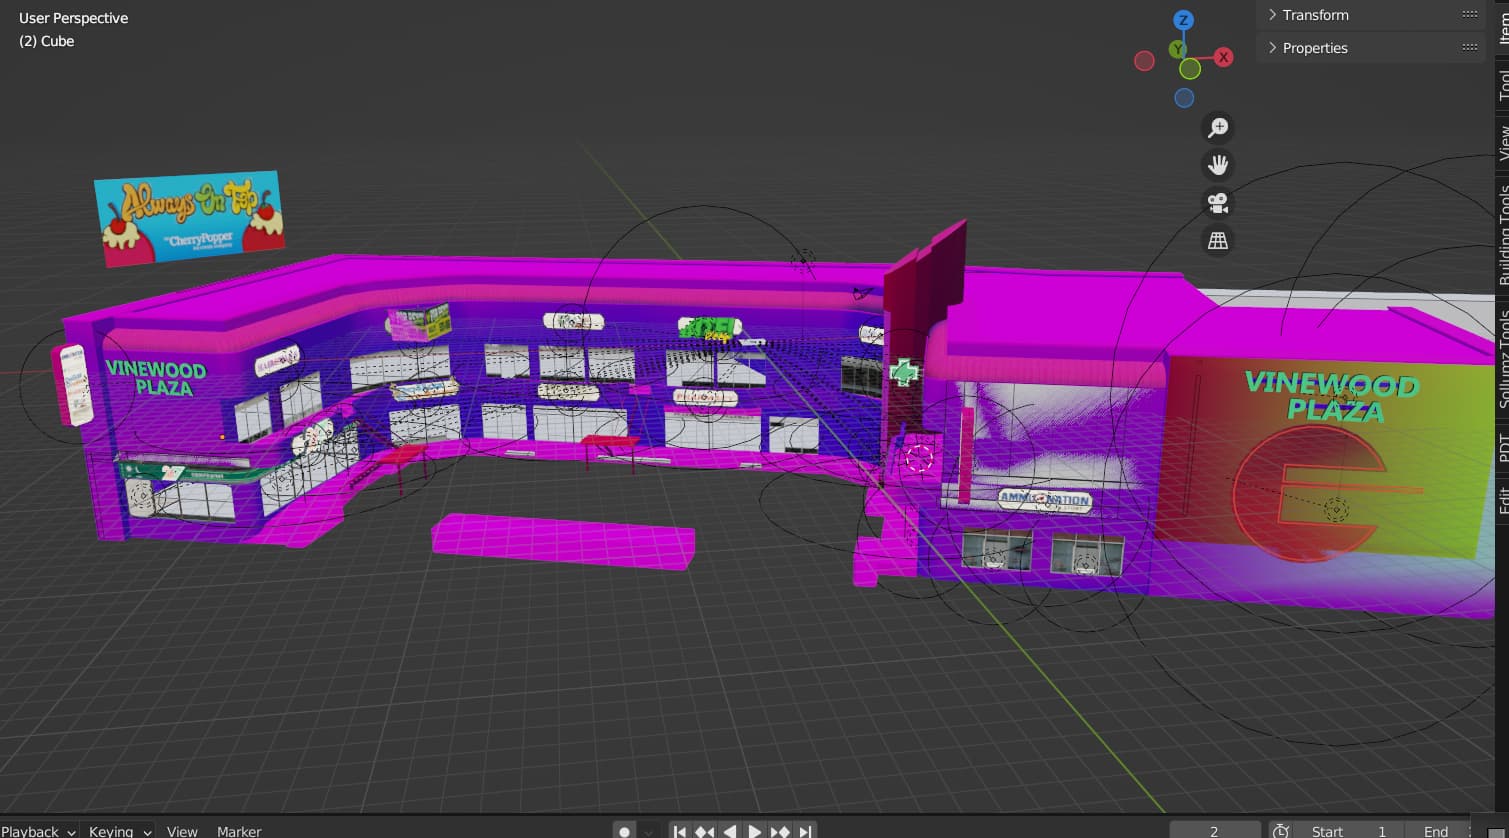Click the blue Z axis gizmo handle
1509x838 pixels.
point(1183,20)
